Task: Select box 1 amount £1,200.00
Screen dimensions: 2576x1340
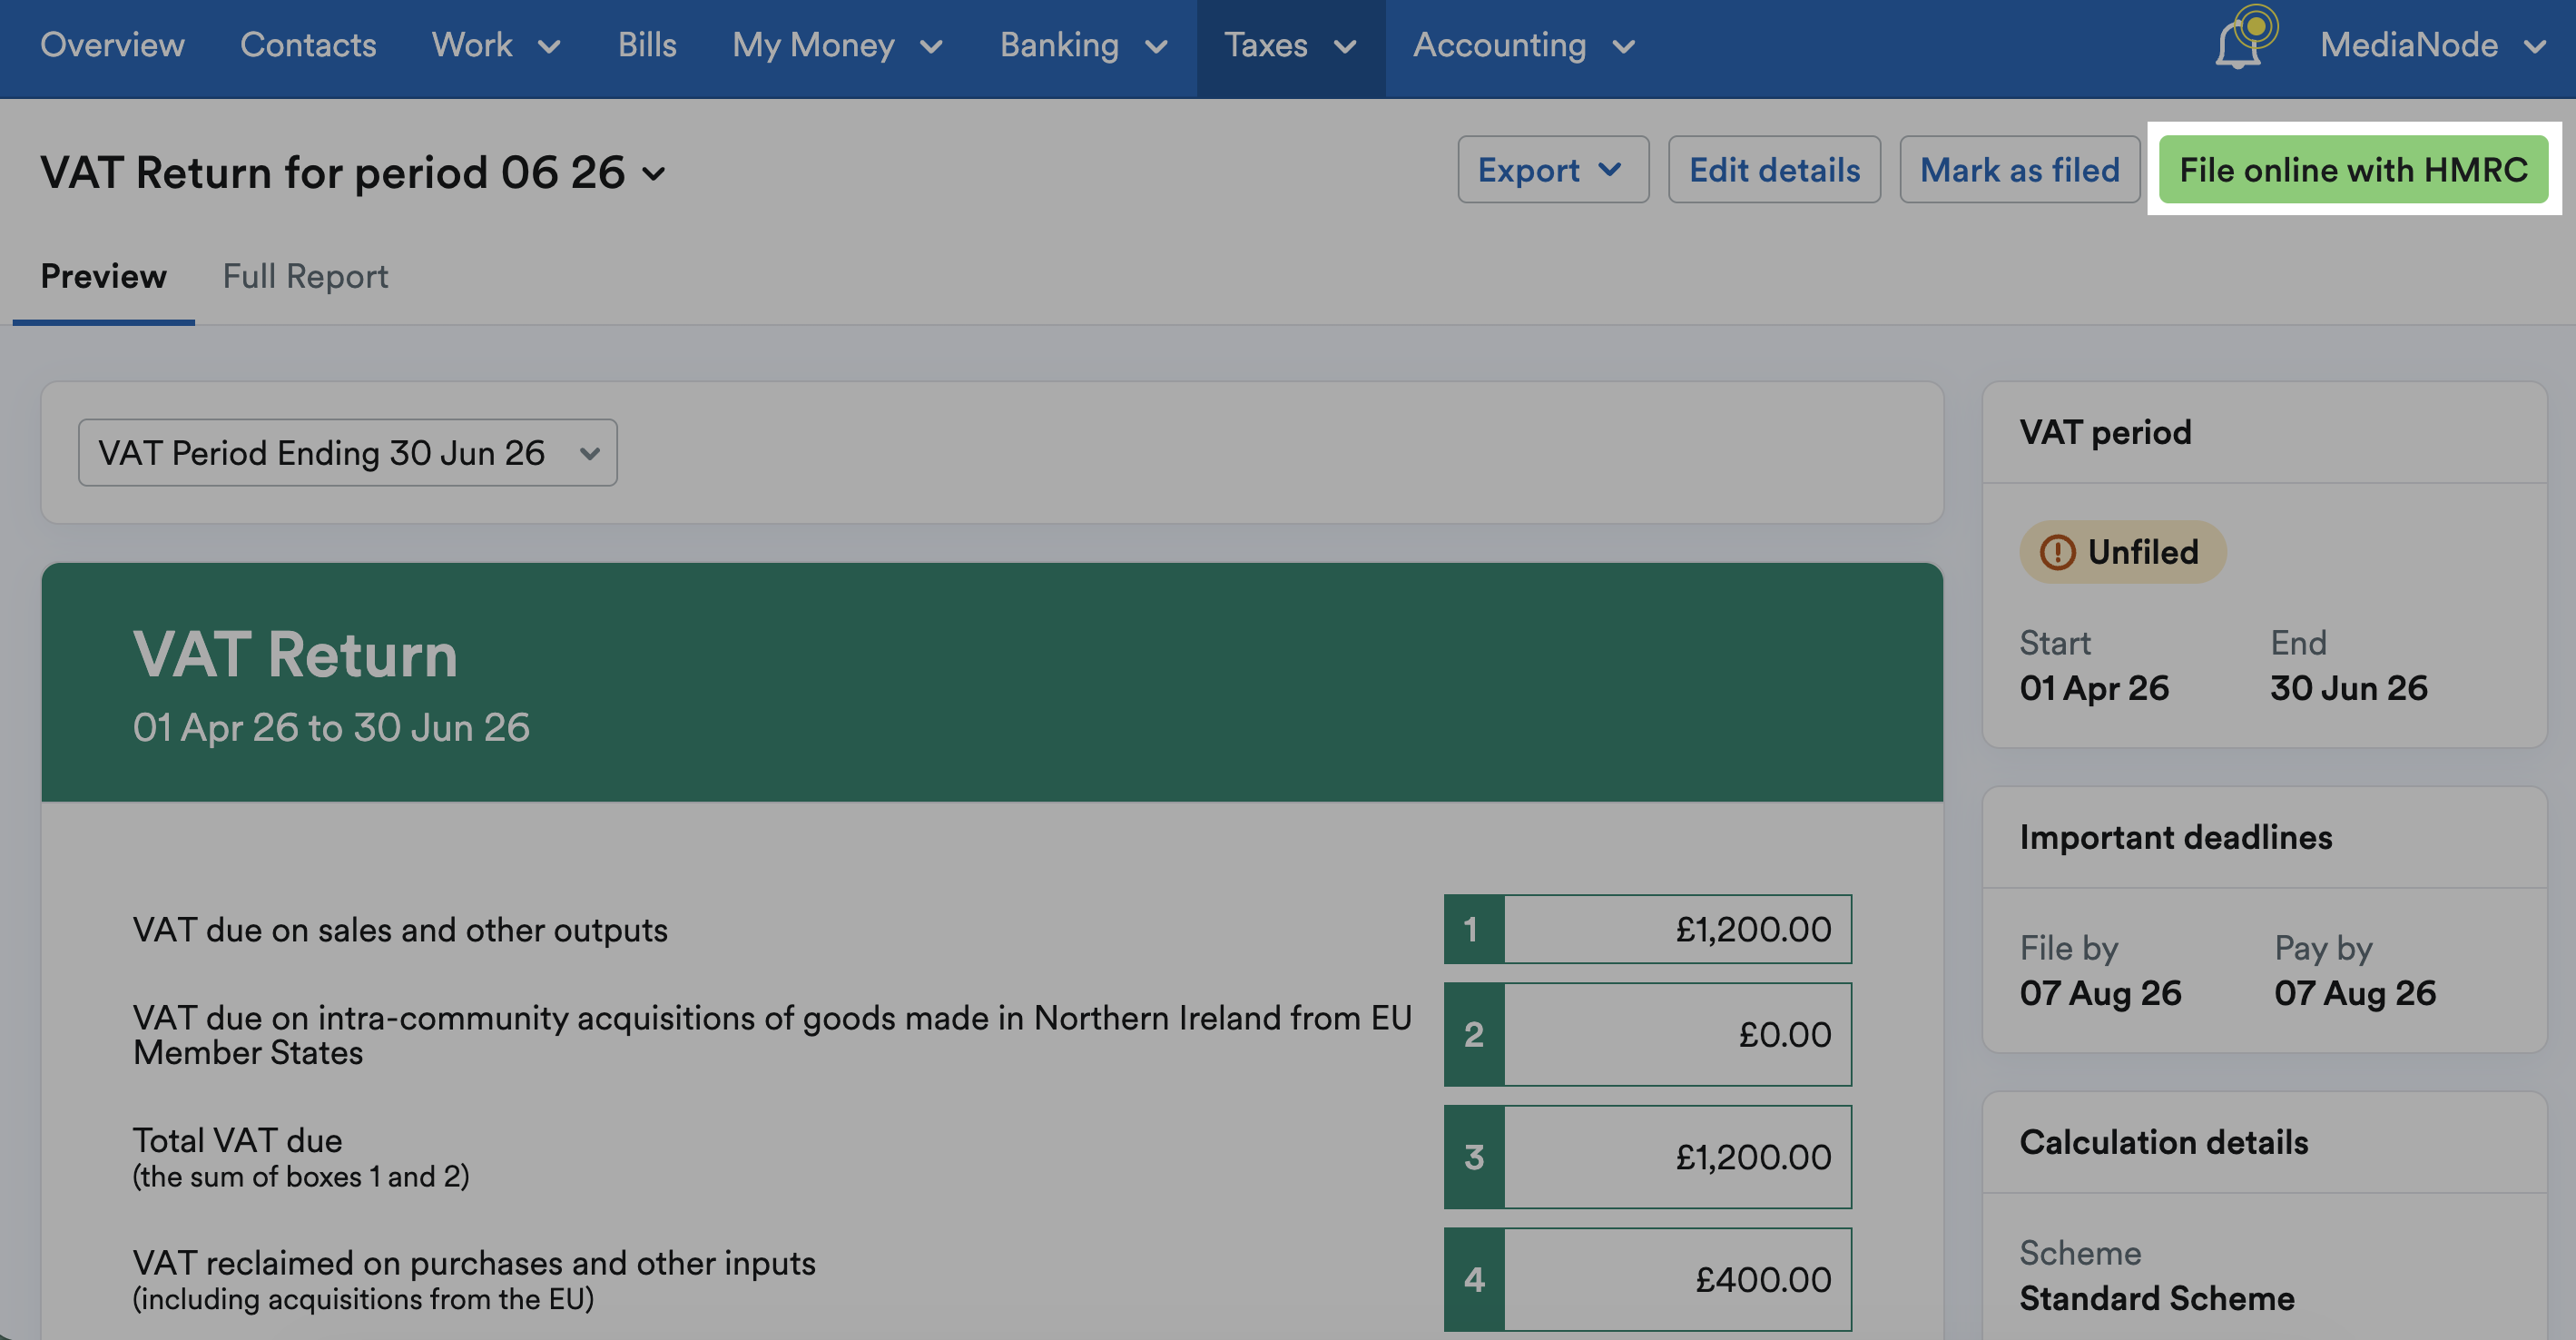Action: point(1677,930)
